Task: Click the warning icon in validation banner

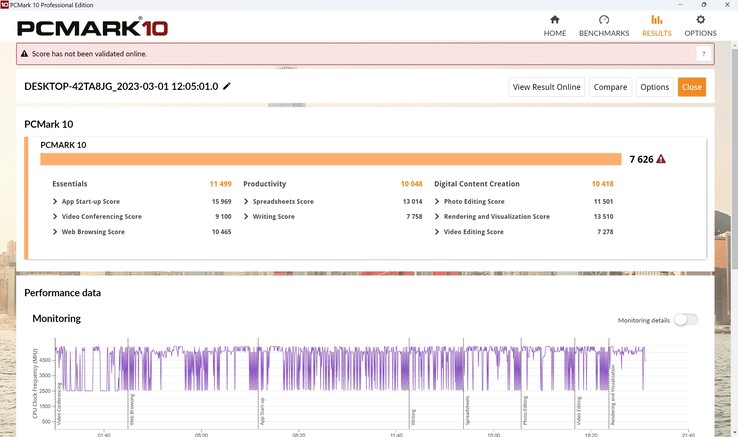Action: click(24, 54)
